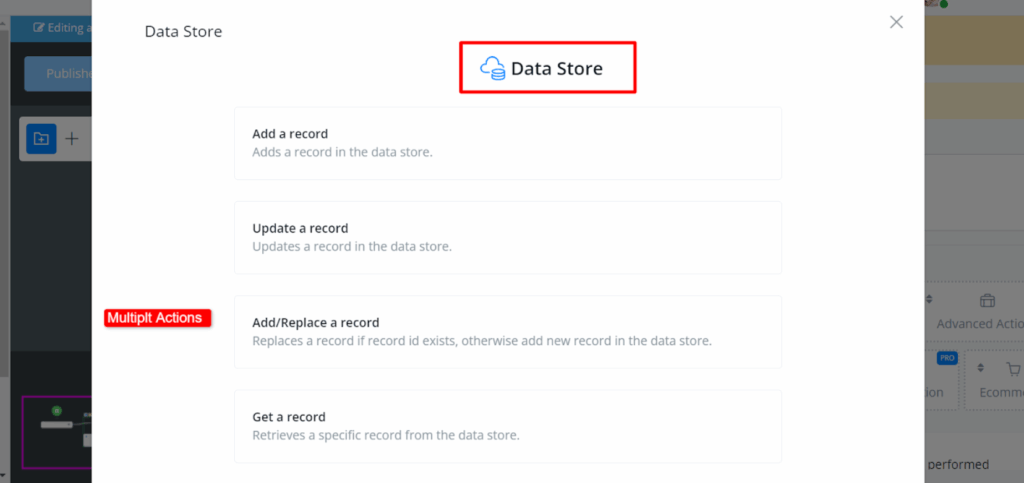
Task: Choose the "Add a record" action
Action: point(507,143)
